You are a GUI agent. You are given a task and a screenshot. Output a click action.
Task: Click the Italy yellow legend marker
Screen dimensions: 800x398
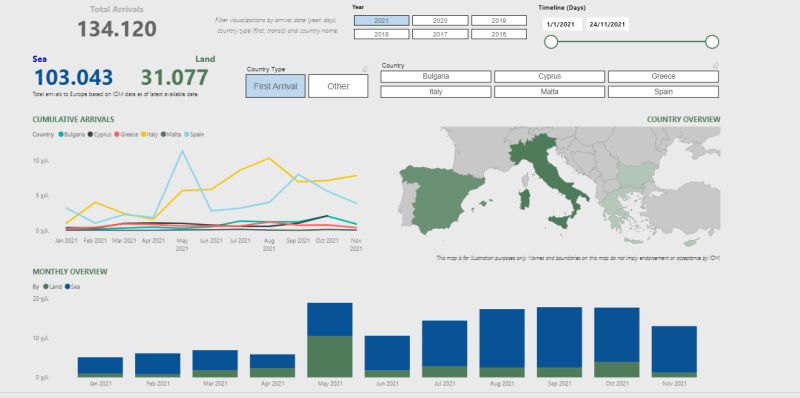(144, 135)
